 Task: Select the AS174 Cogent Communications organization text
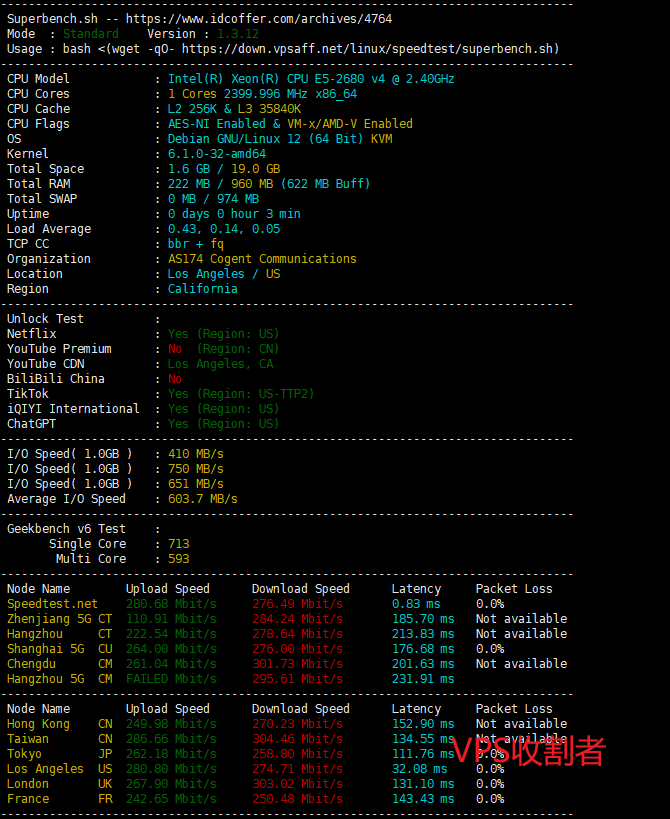click(262, 259)
